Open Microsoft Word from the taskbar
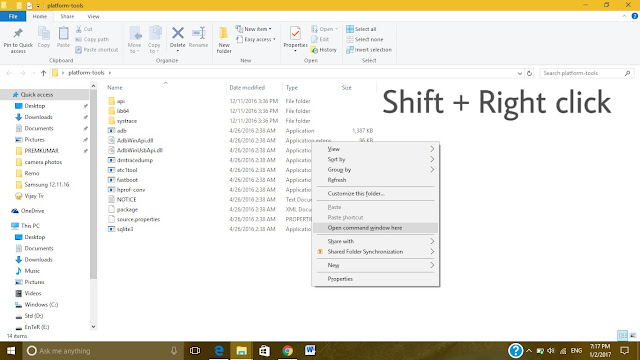The image size is (640, 360). click(x=310, y=351)
